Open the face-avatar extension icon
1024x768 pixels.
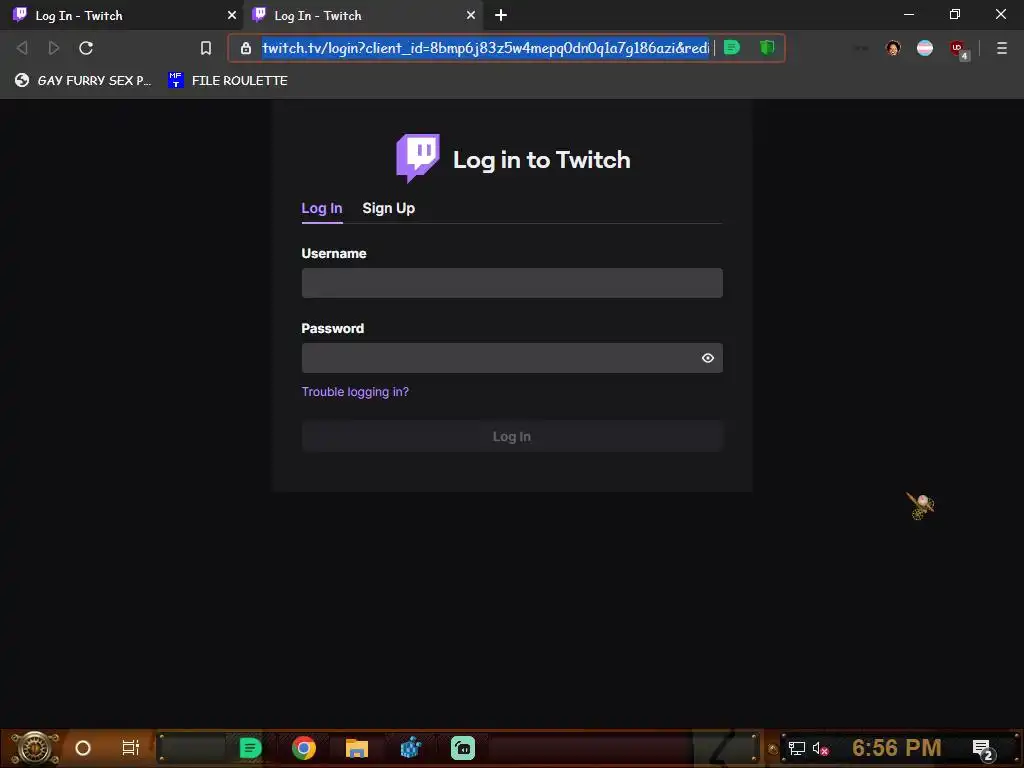tap(893, 48)
